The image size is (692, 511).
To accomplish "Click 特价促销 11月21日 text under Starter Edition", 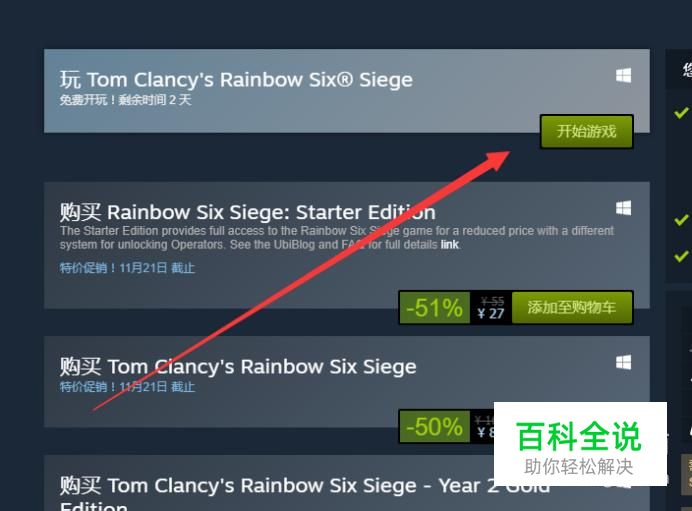I will click(x=127, y=268).
